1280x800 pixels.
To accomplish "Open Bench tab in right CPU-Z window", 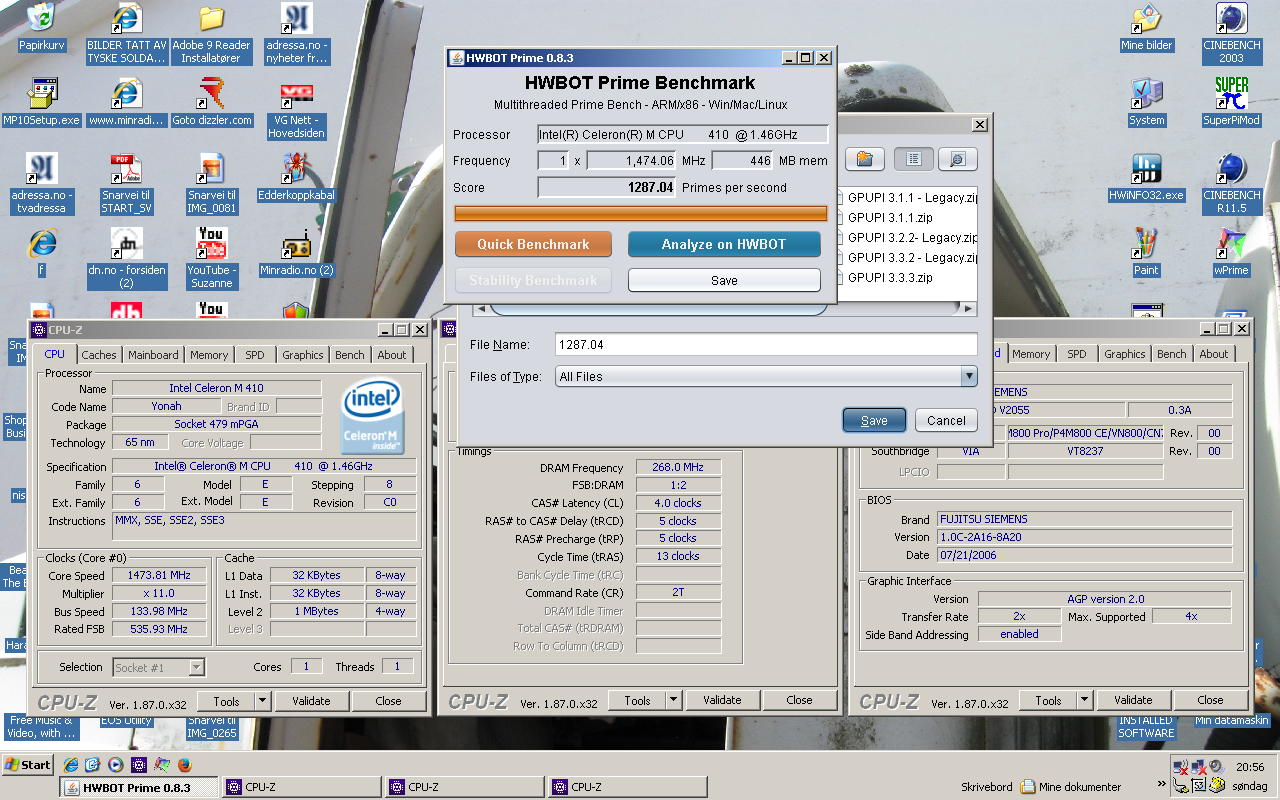I will [x=1172, y=354].
